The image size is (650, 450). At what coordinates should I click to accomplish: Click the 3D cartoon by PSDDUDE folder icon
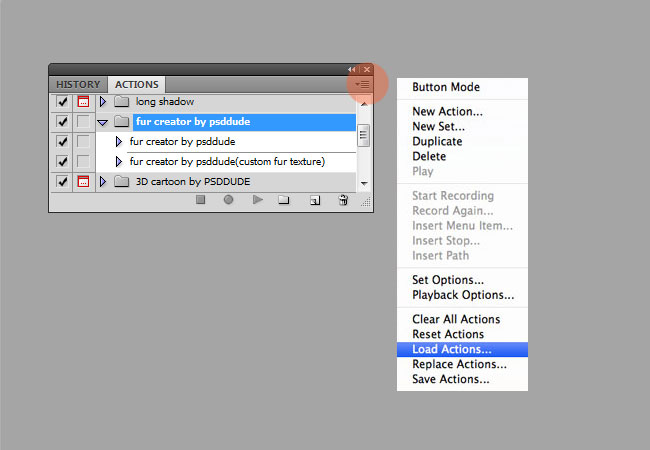[121, 181]
